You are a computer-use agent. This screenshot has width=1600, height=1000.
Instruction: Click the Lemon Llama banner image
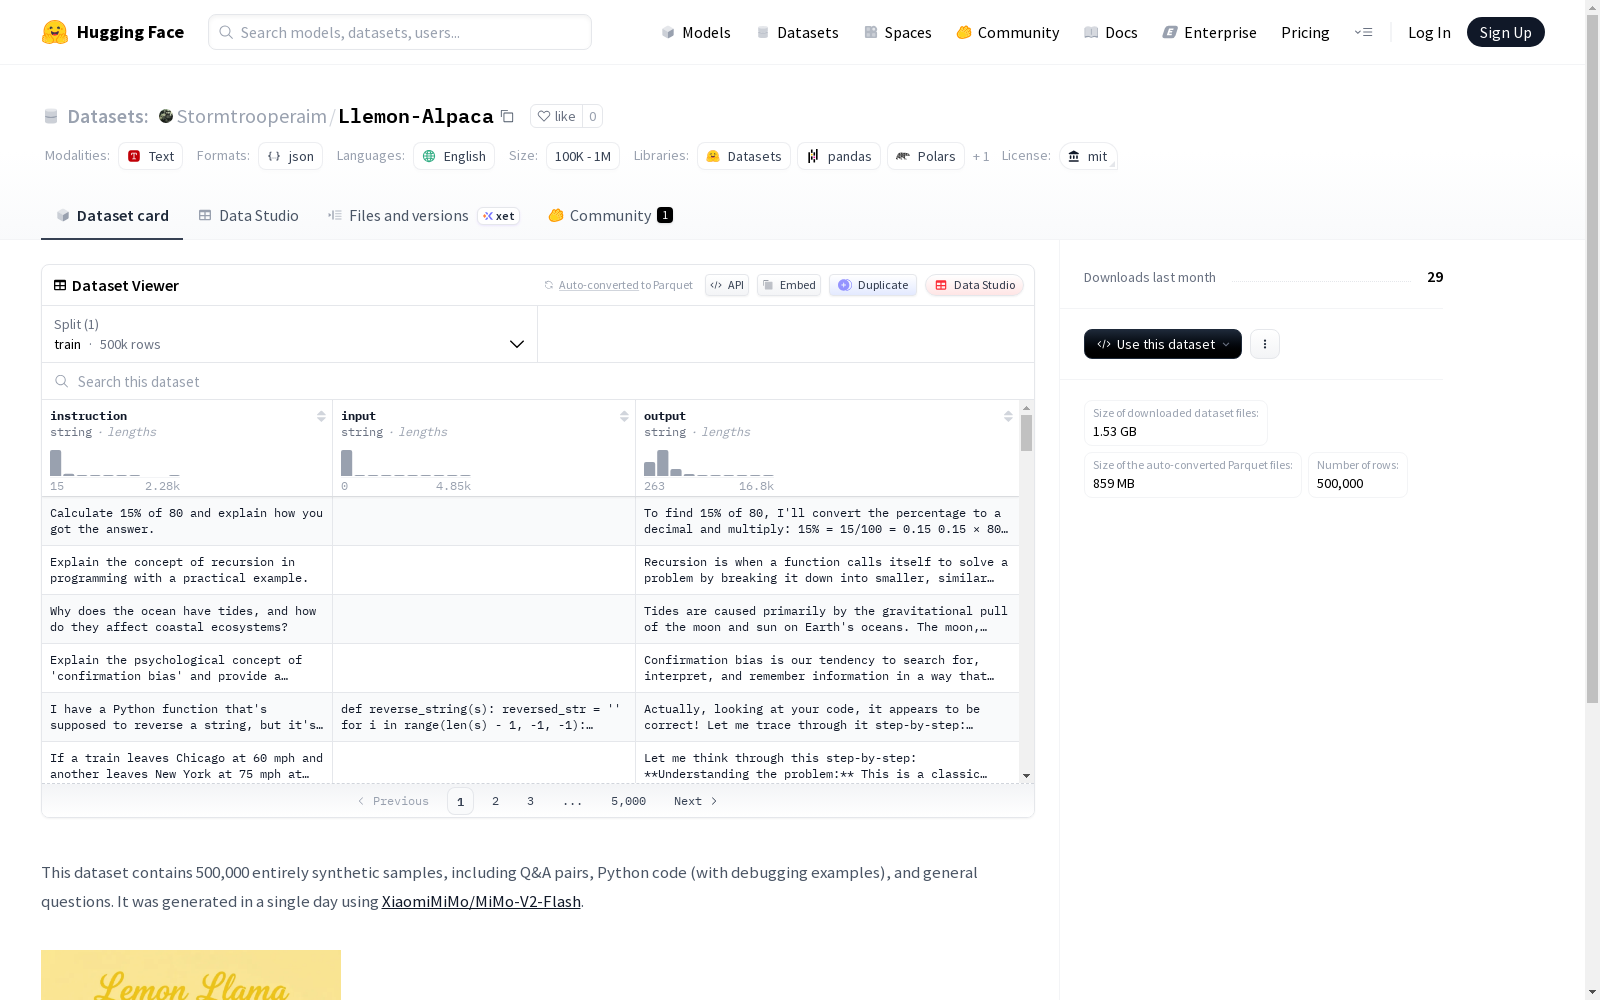191,975
